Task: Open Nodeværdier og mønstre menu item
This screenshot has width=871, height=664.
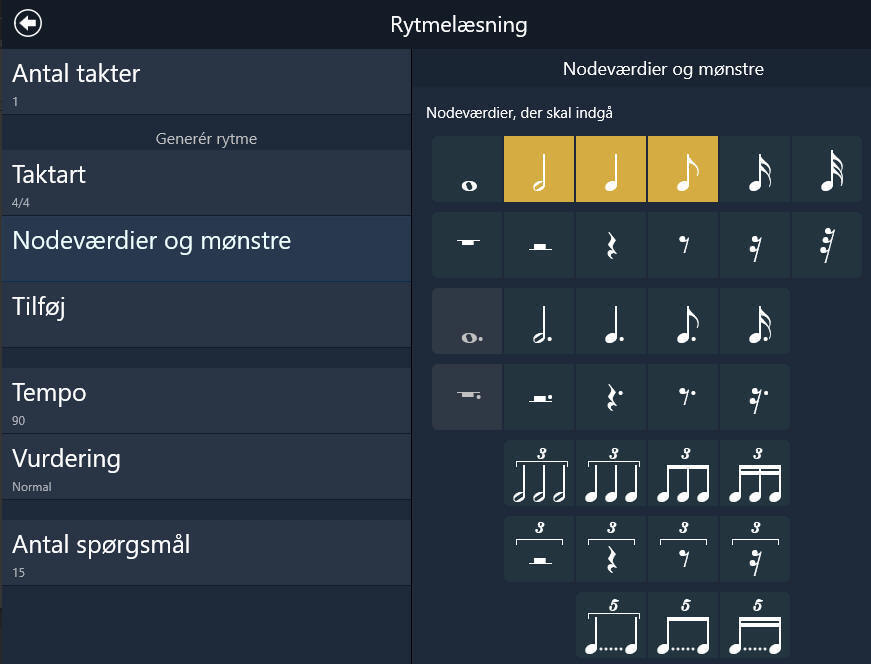Action: [206, 248]
